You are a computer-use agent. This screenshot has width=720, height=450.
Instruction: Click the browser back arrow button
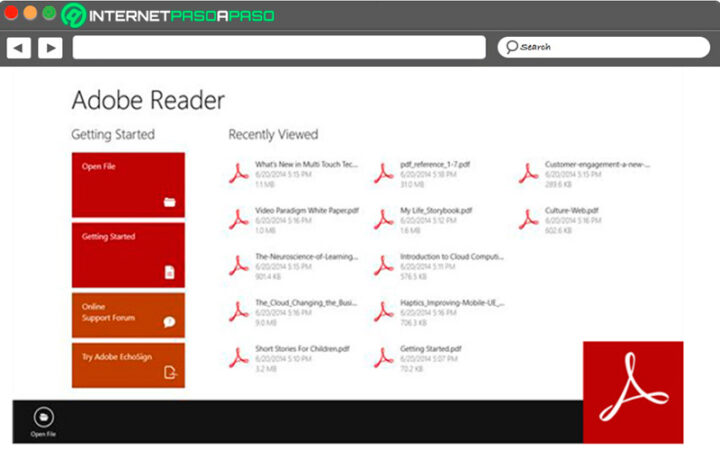coord(18,47)
